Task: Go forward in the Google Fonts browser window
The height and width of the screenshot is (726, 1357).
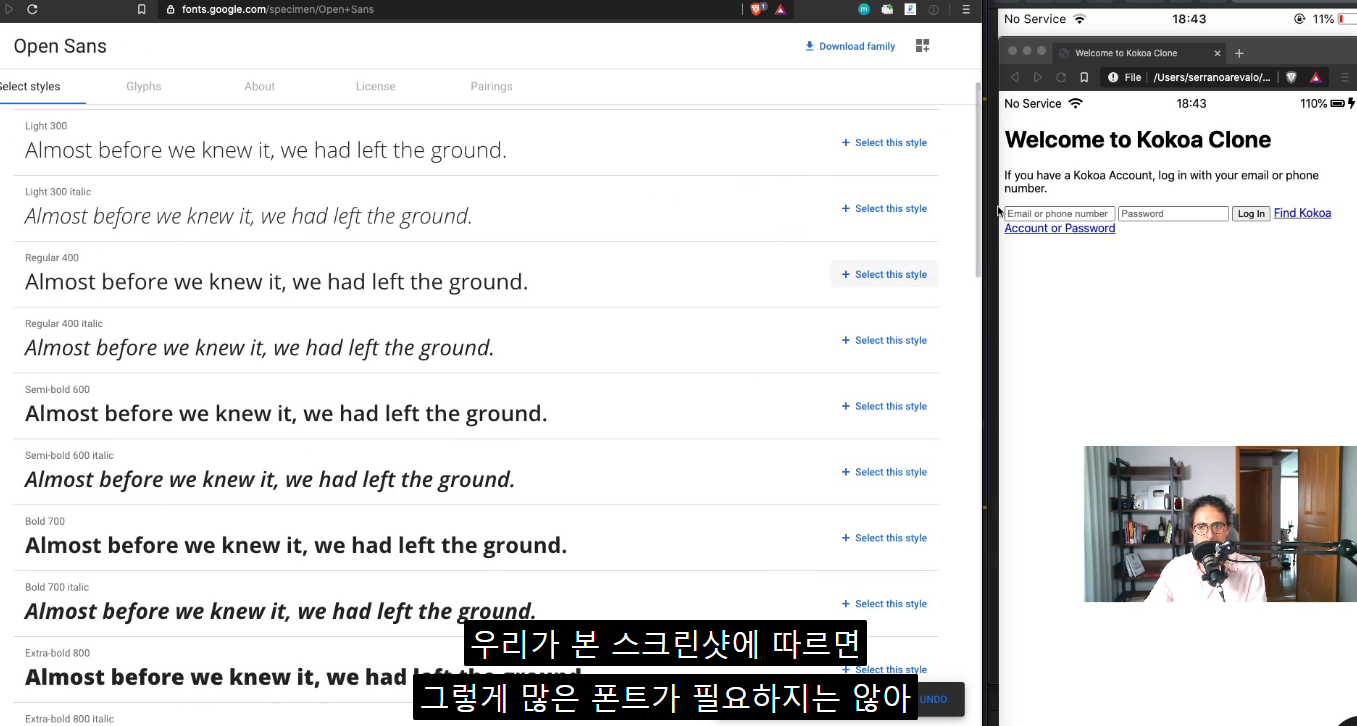Action: pos(8,9)
